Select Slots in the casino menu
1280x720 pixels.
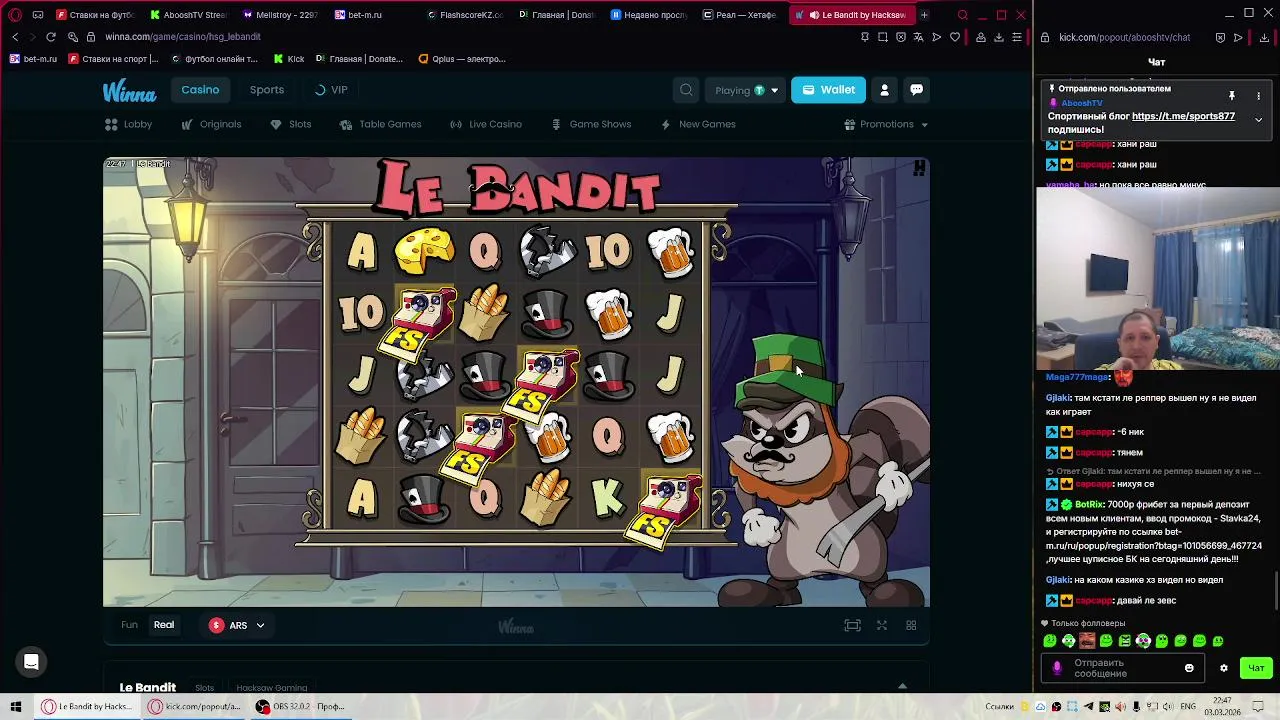pos(291,124)
